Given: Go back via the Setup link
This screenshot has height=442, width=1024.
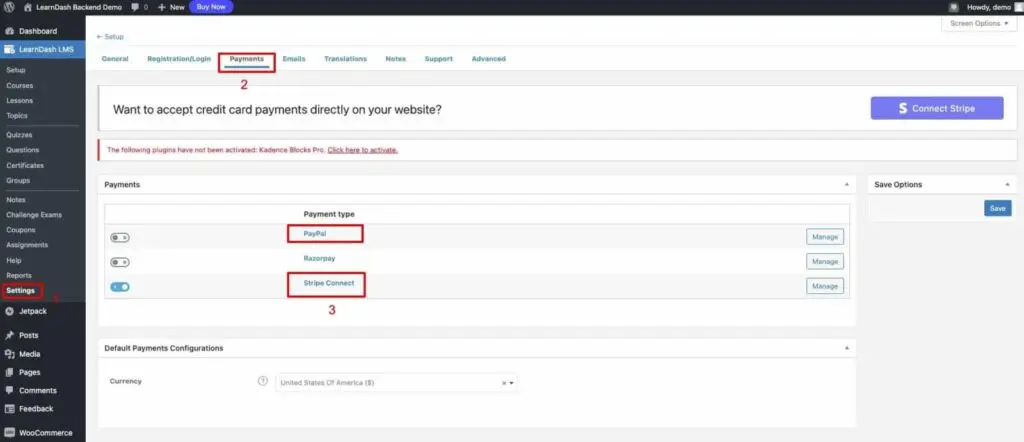Looking at the screenshot, I should tap(110, 37).
